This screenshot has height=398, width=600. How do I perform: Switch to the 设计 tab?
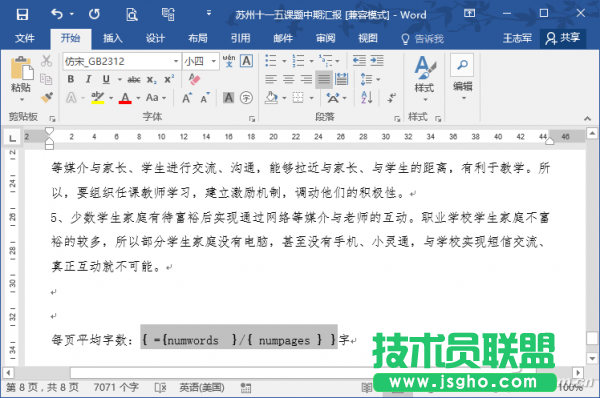155,38
